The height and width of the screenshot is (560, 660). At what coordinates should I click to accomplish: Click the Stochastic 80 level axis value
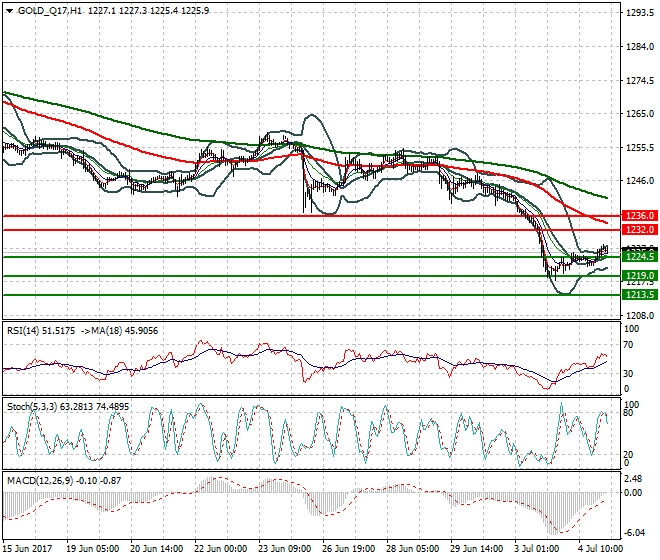pyautogui.click(x=628, y=413)
